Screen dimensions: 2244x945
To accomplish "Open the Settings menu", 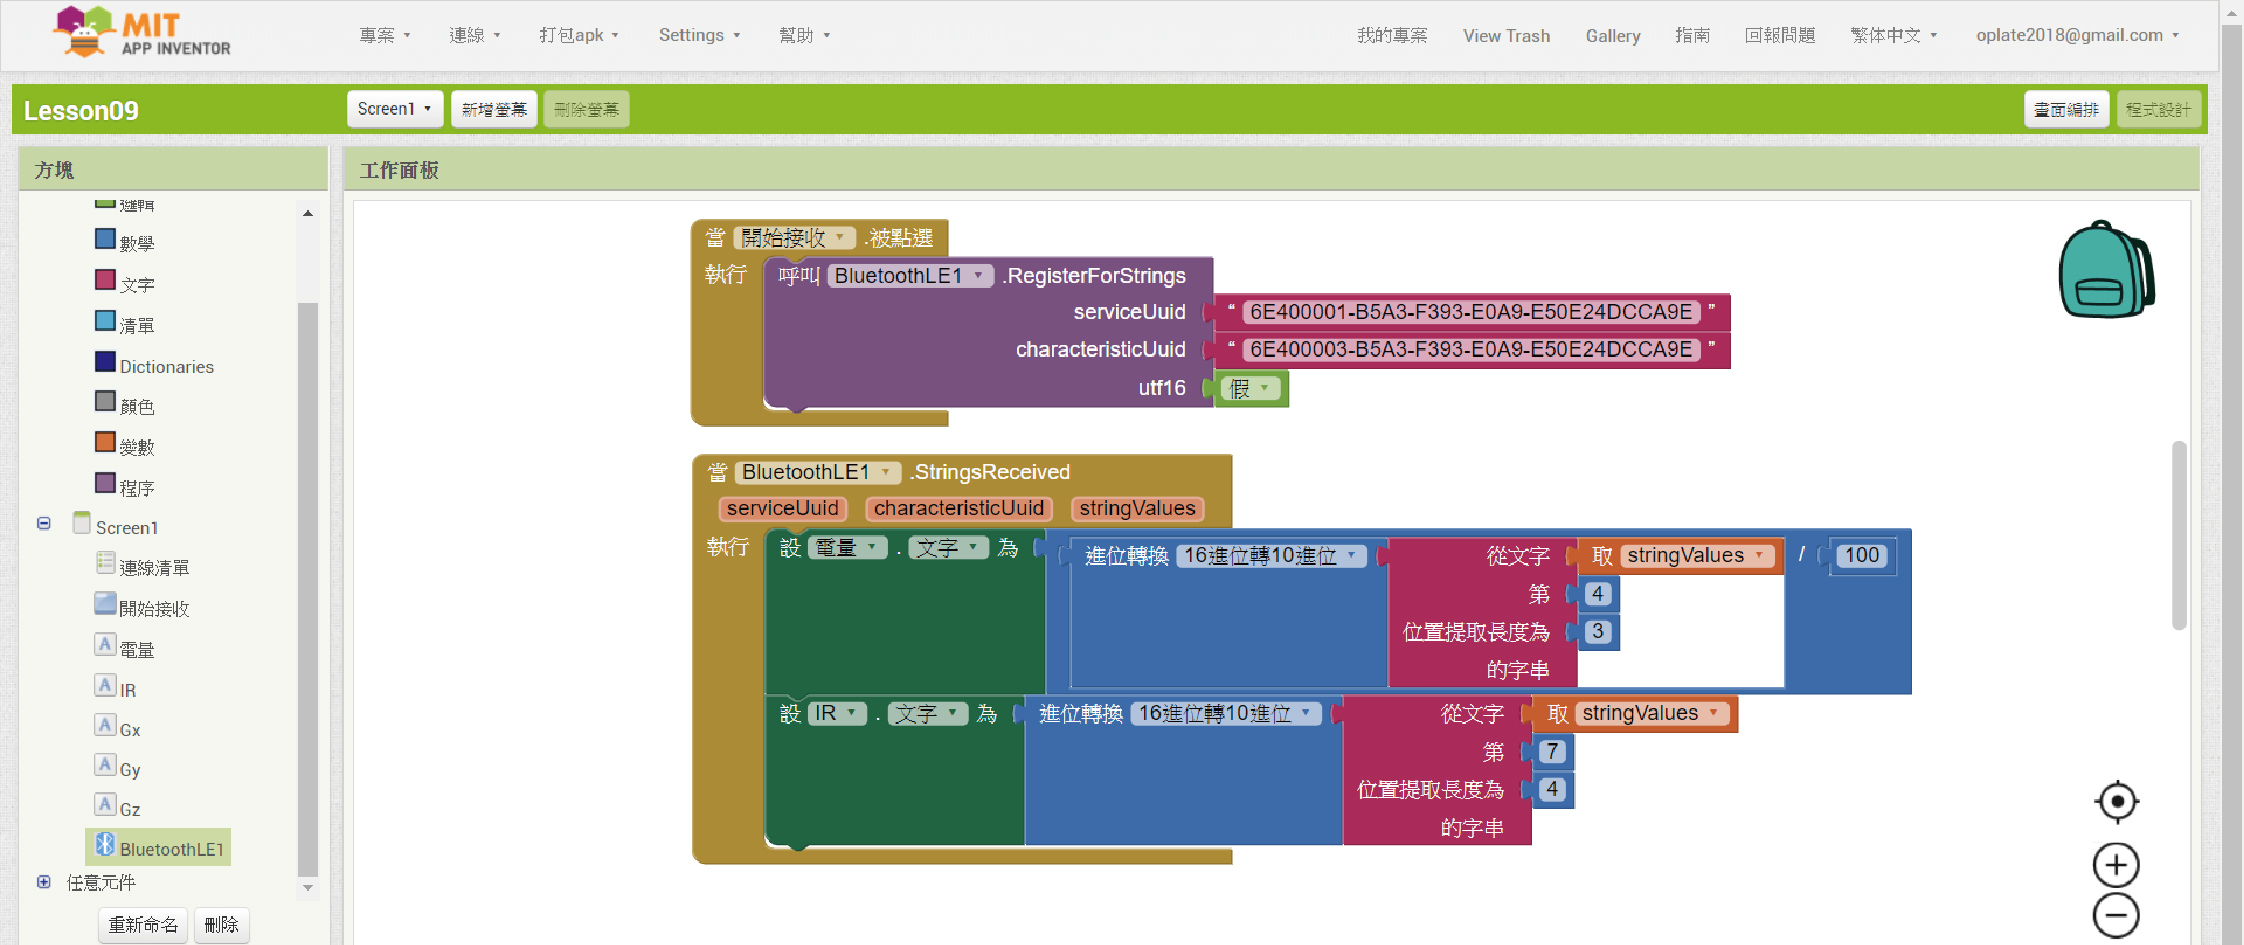I will point(698,35).
